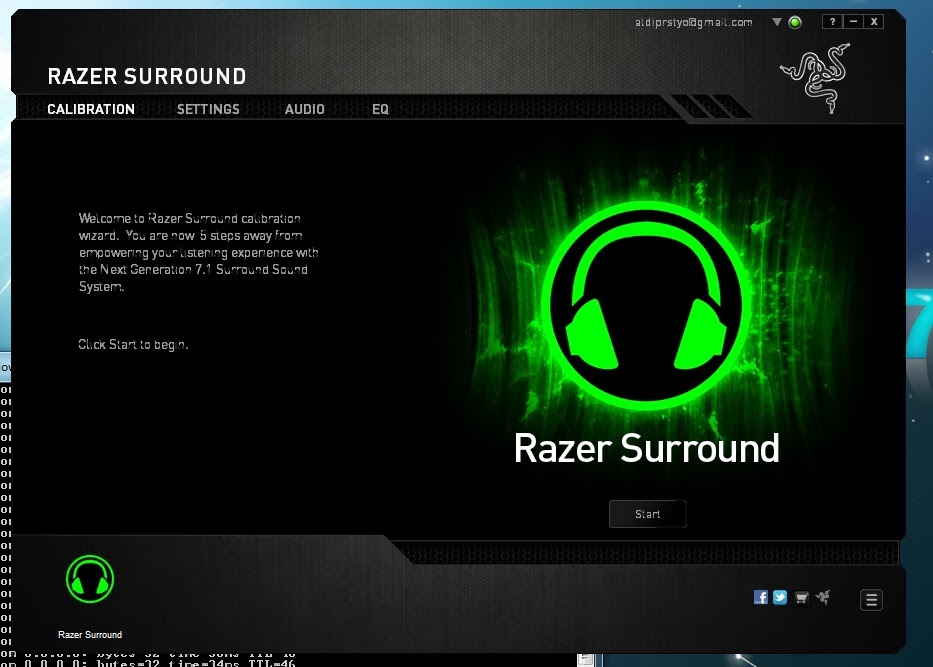This screenshot has height=667, width=933.
Task: Expand the account dropdown arrow
Action: click(777, 22)
